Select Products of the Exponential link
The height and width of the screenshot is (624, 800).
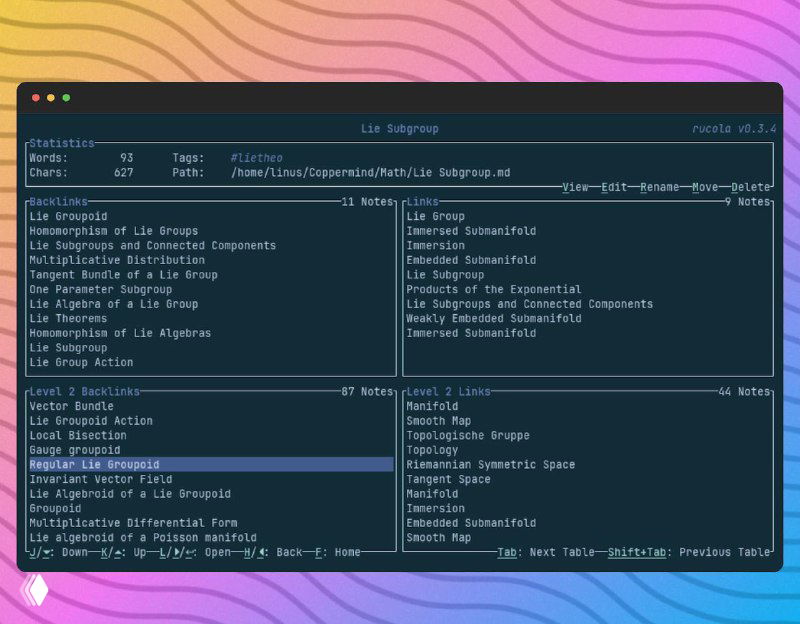pos(493,290)
